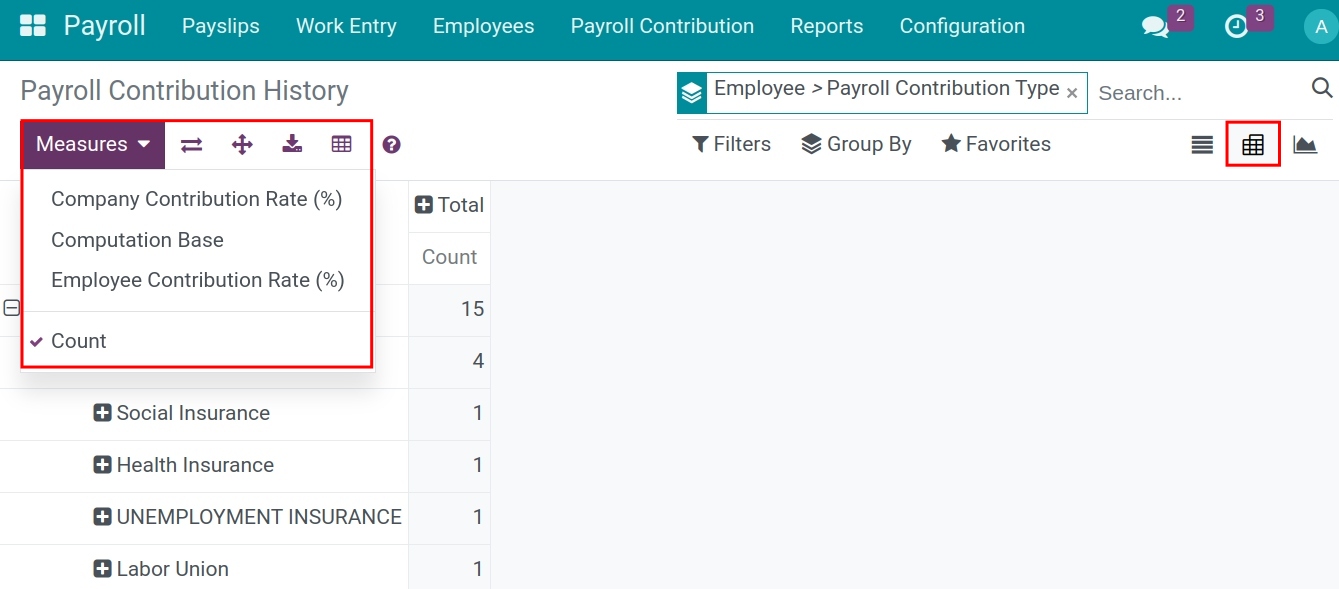Go to the Configuration menu
1339x589 pixels.
click(961, 26)
